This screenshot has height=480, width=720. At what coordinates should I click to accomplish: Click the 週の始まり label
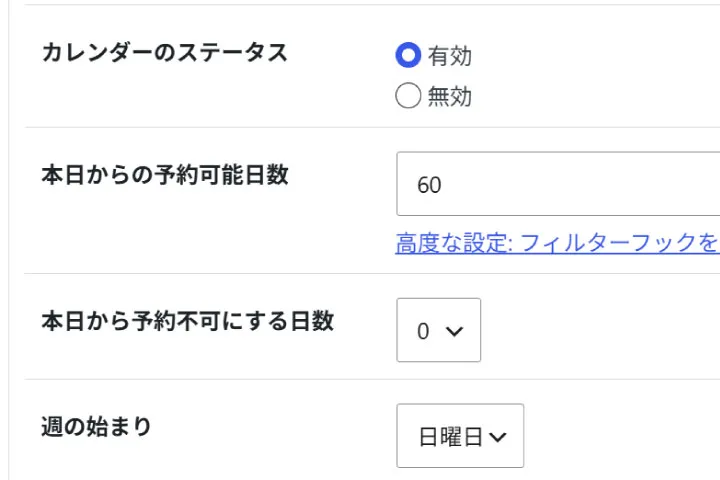(x=96, y=426)
